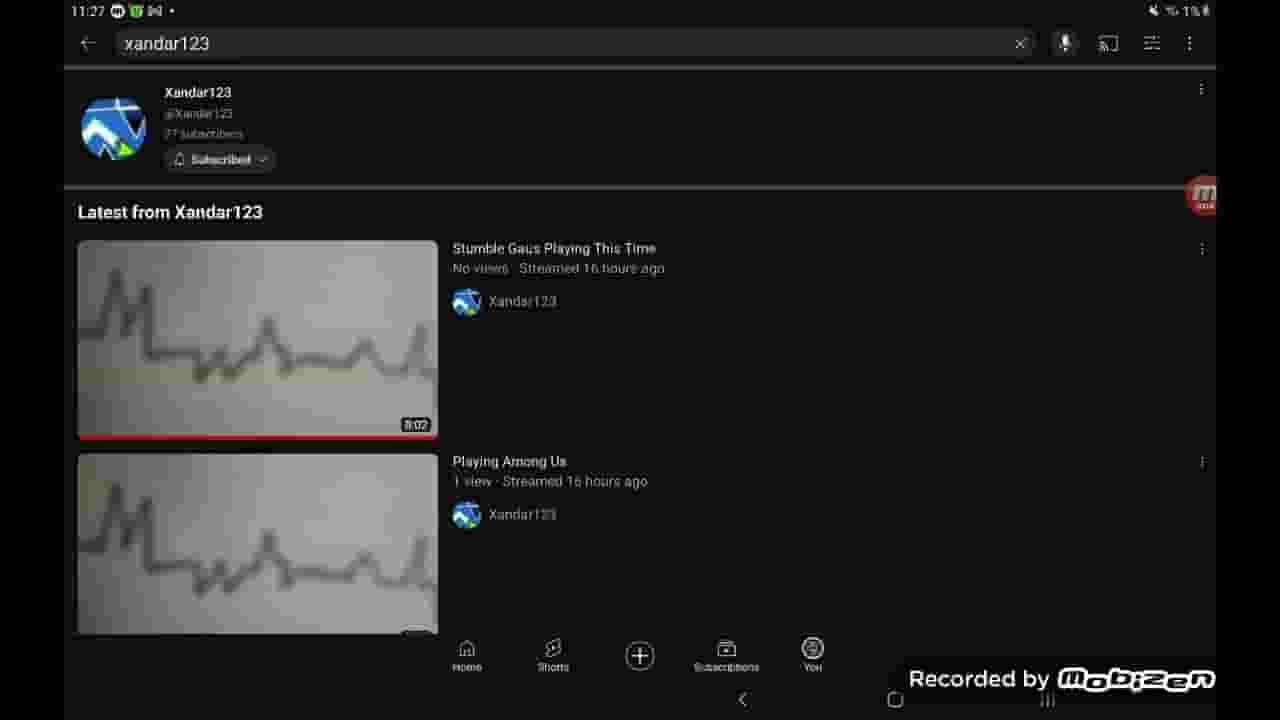Open the top bar more options menu
Screen dimensions: 1280x720
1190,44
